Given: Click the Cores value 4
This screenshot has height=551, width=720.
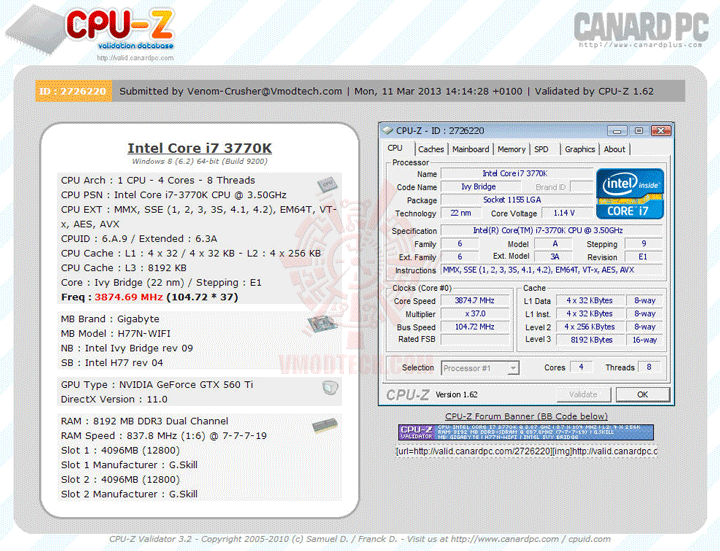Looking at the screenshot, I should click(x=581, y=367).
